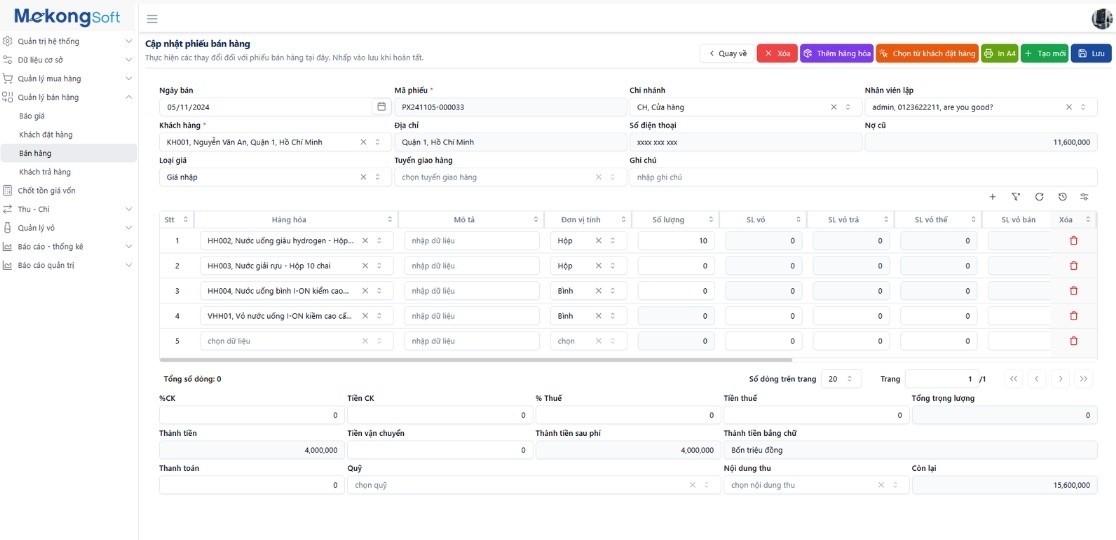
Task: Go to Khách trả hàng page
Action: [45, 172]
